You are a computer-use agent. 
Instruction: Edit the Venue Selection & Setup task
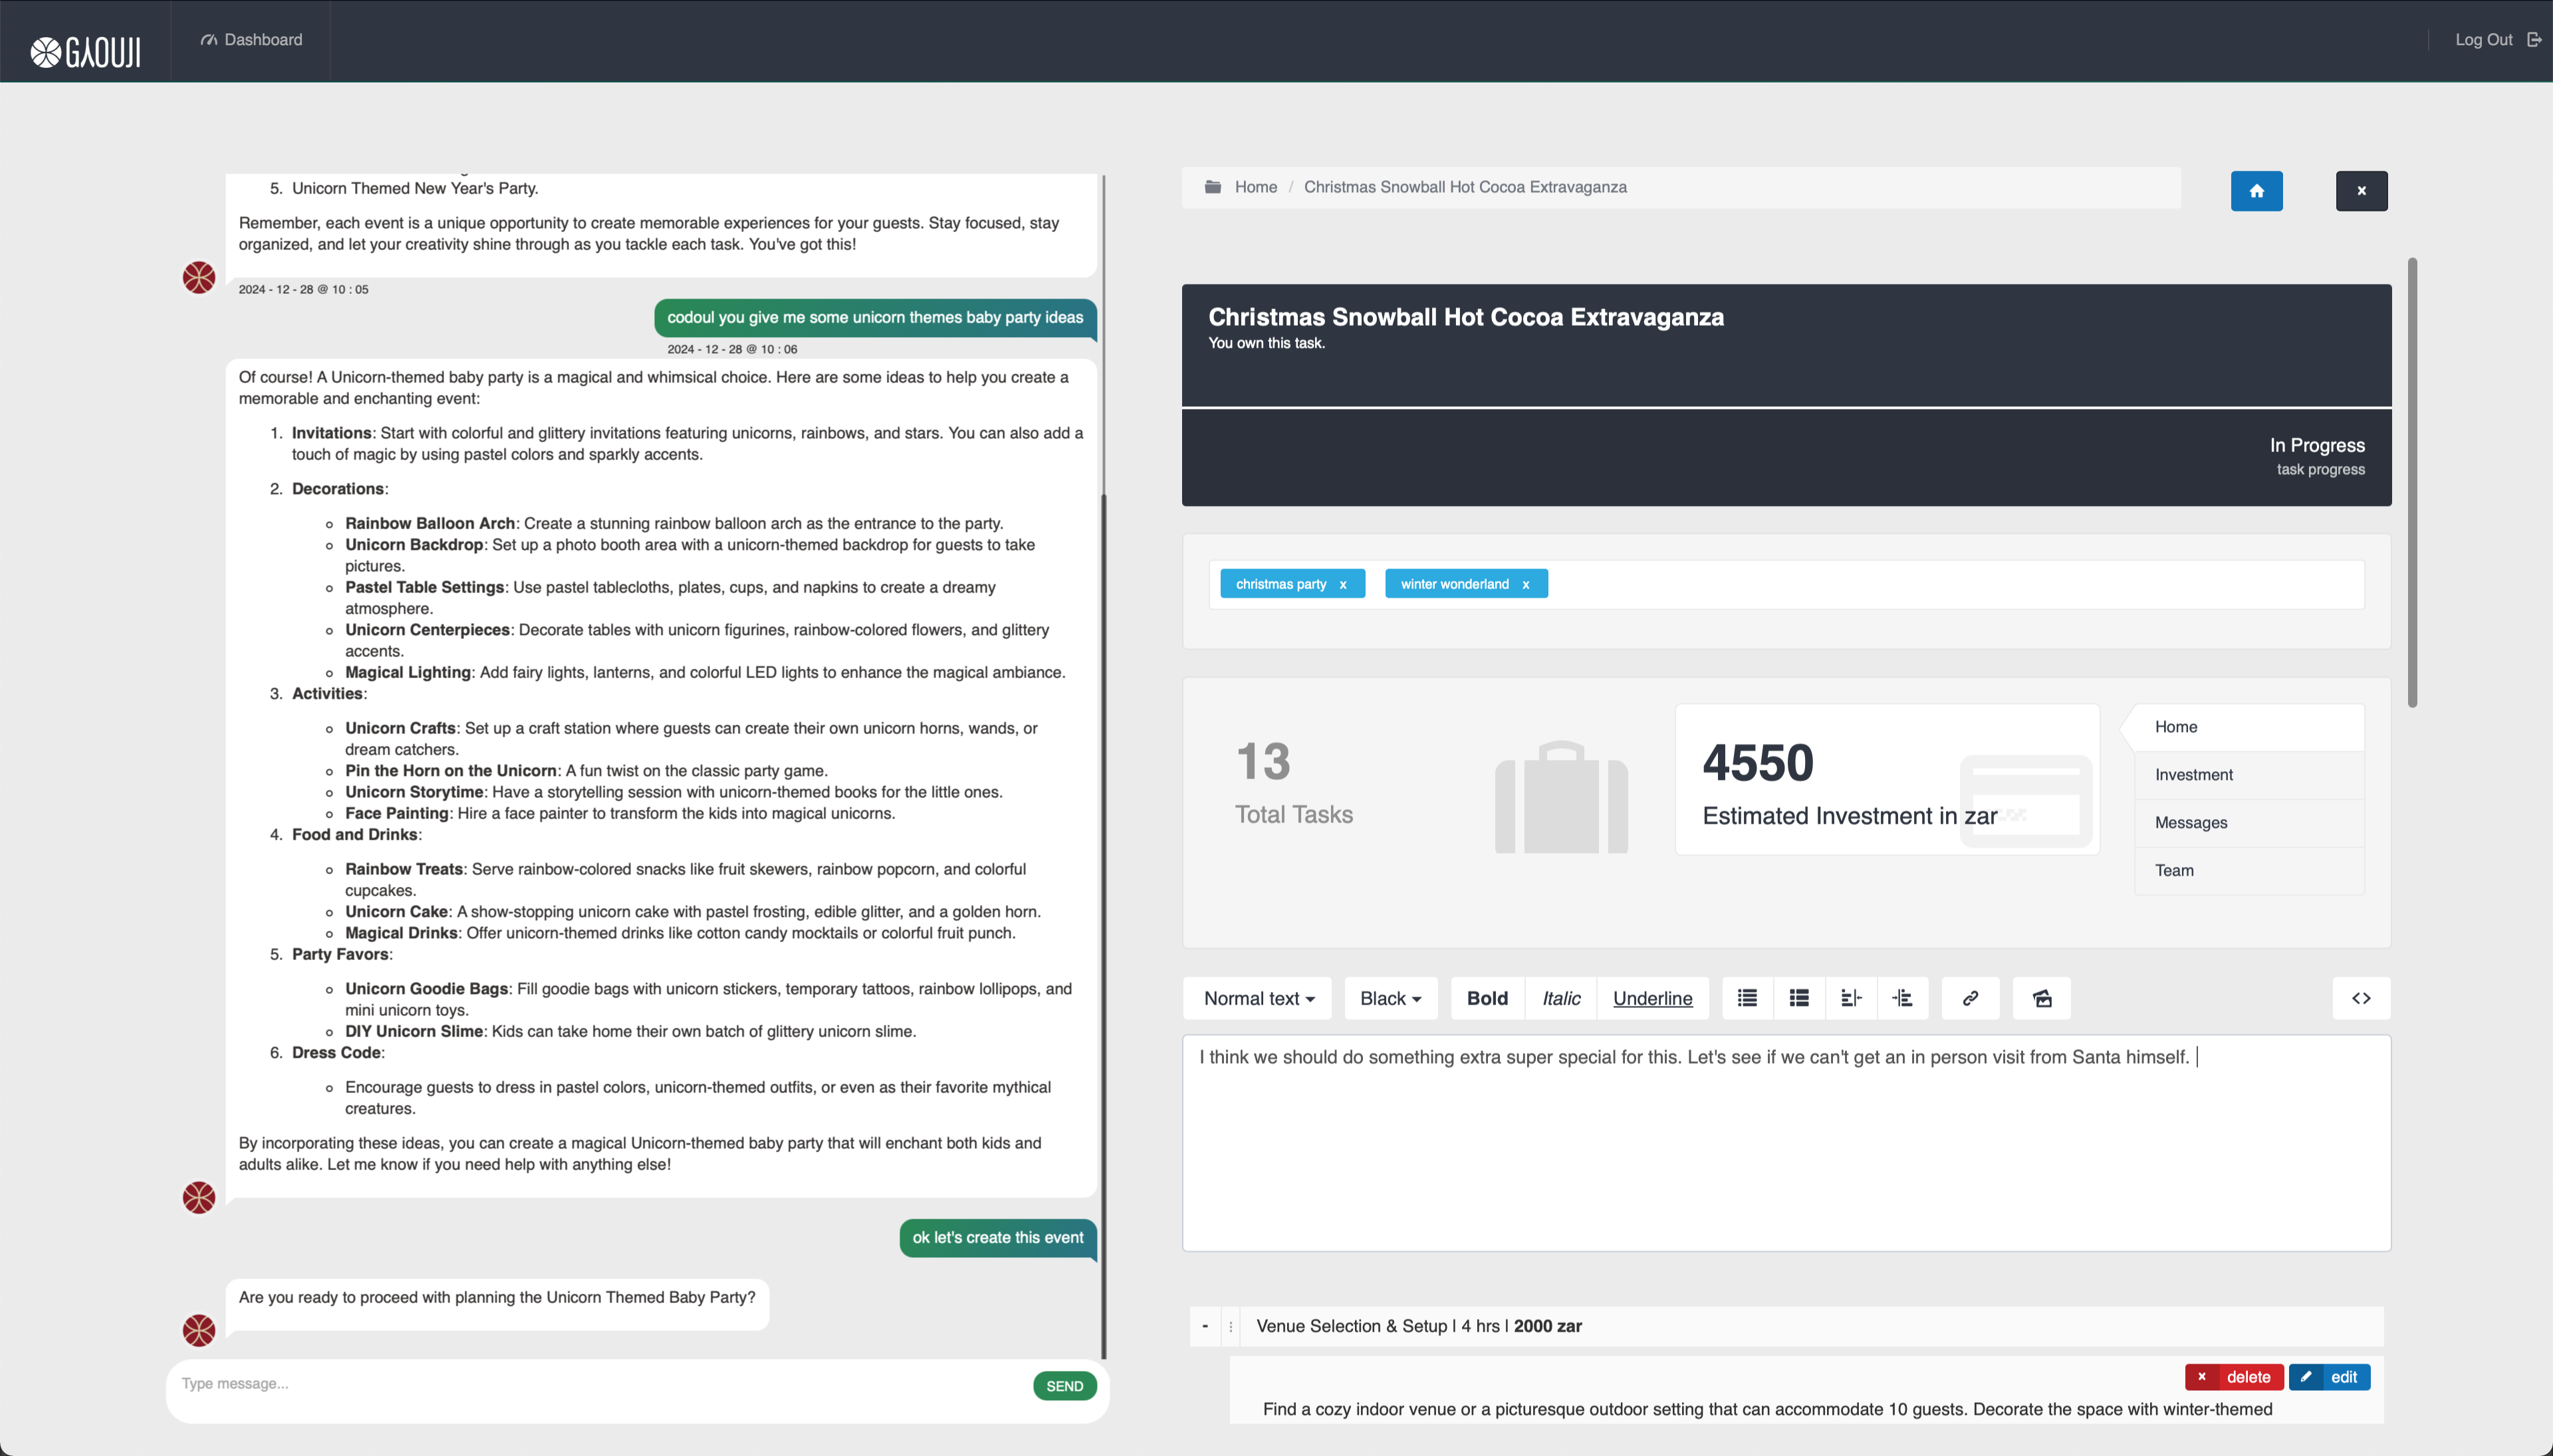tap(2329, 1377)
